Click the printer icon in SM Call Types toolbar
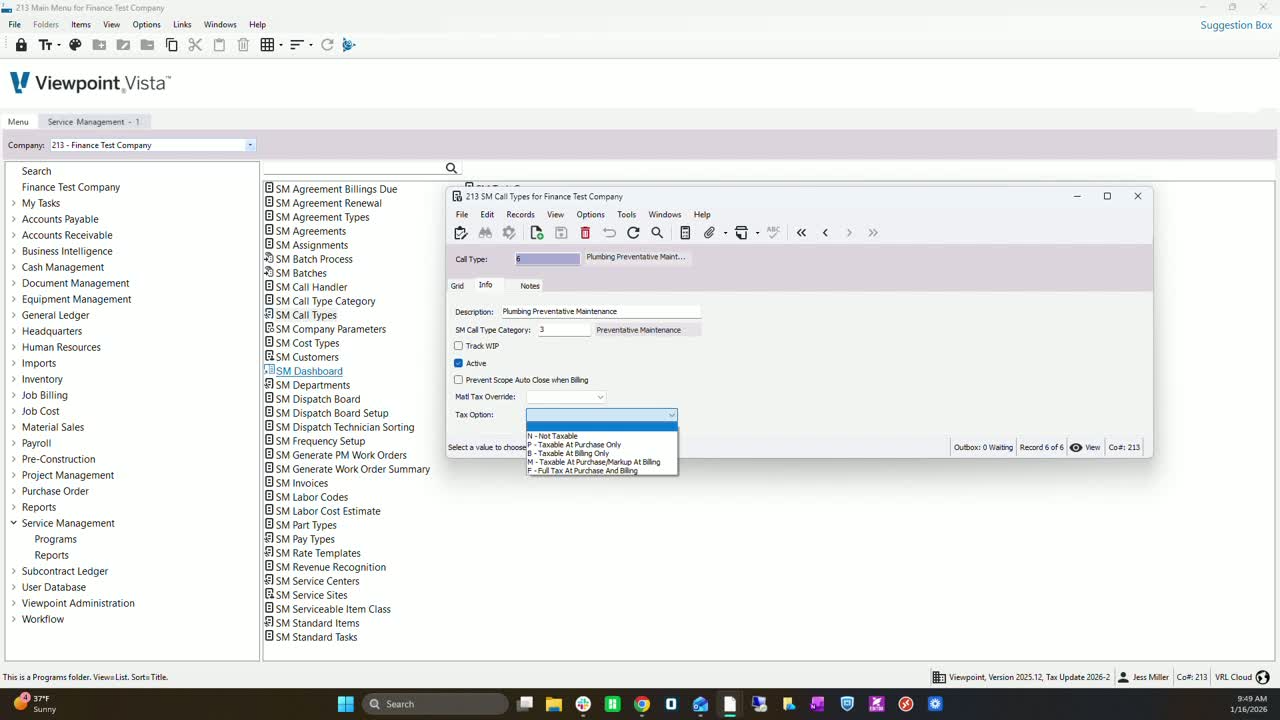Viewport: 1280px width, 720px height. [741, 233]
